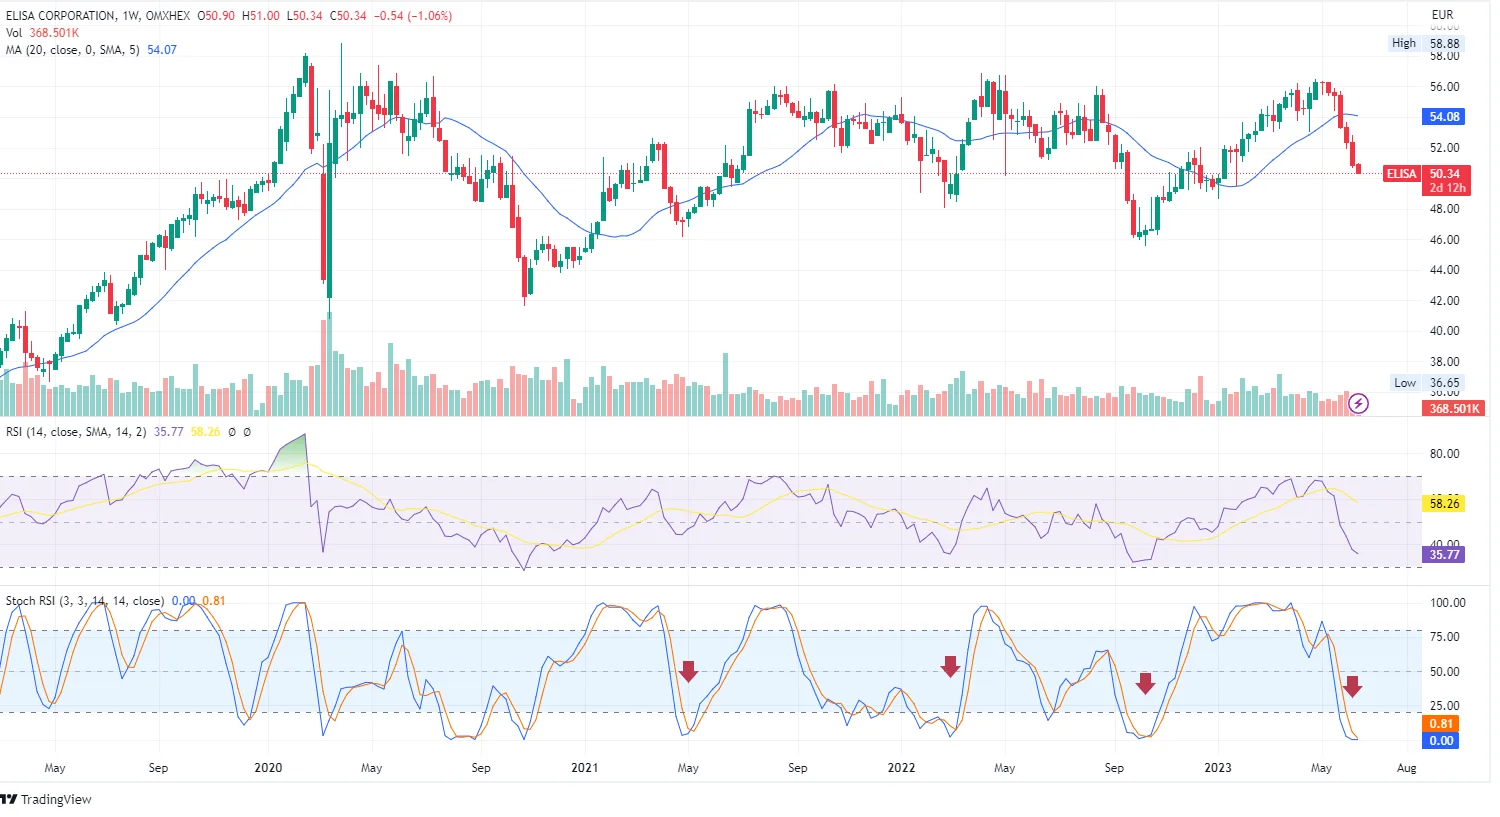Click the 2021 label on time axis
Image resolution: width=1500 pixels, height=817 pixels.
[x=584, y=768]
